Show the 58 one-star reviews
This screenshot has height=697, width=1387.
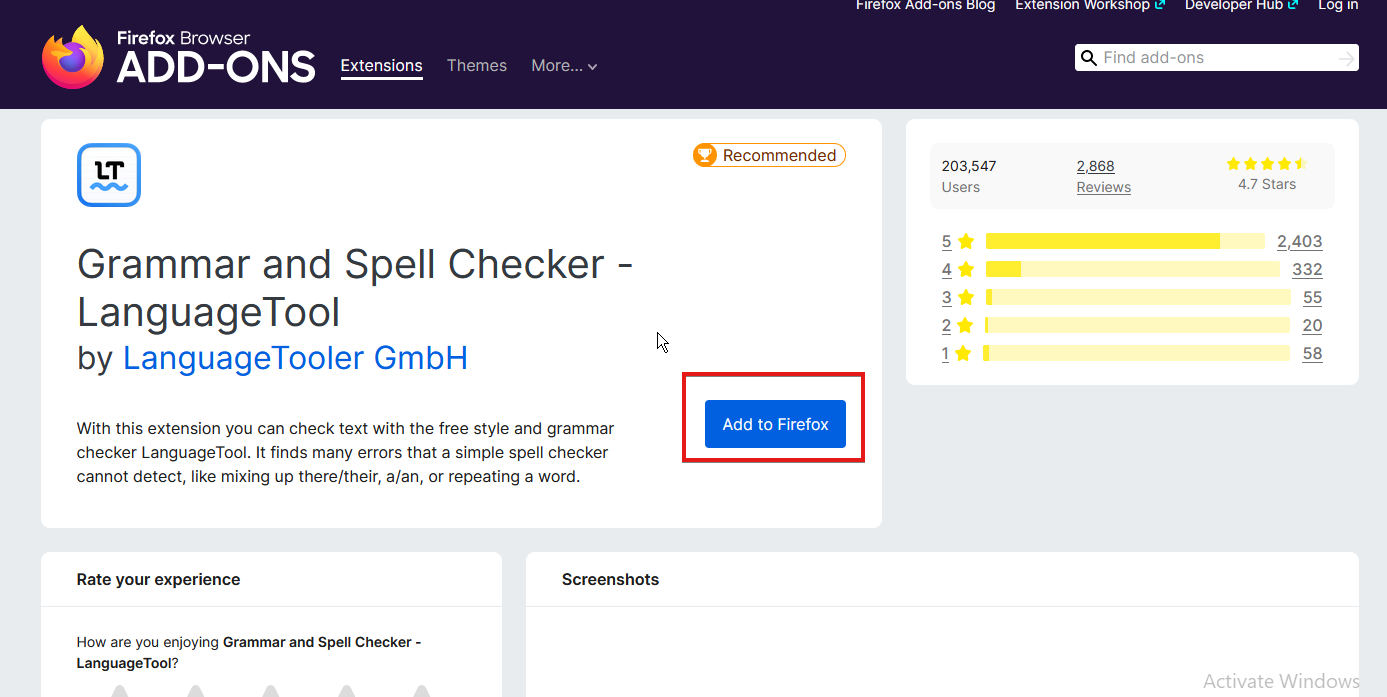tap(1312, 353)
